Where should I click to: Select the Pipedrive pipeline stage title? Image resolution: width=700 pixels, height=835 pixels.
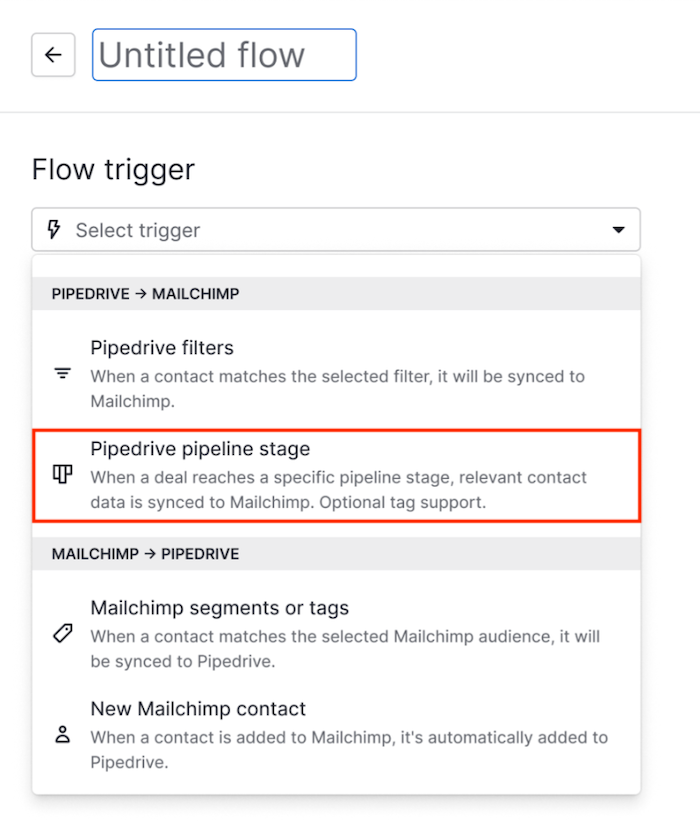coord(200,449)
